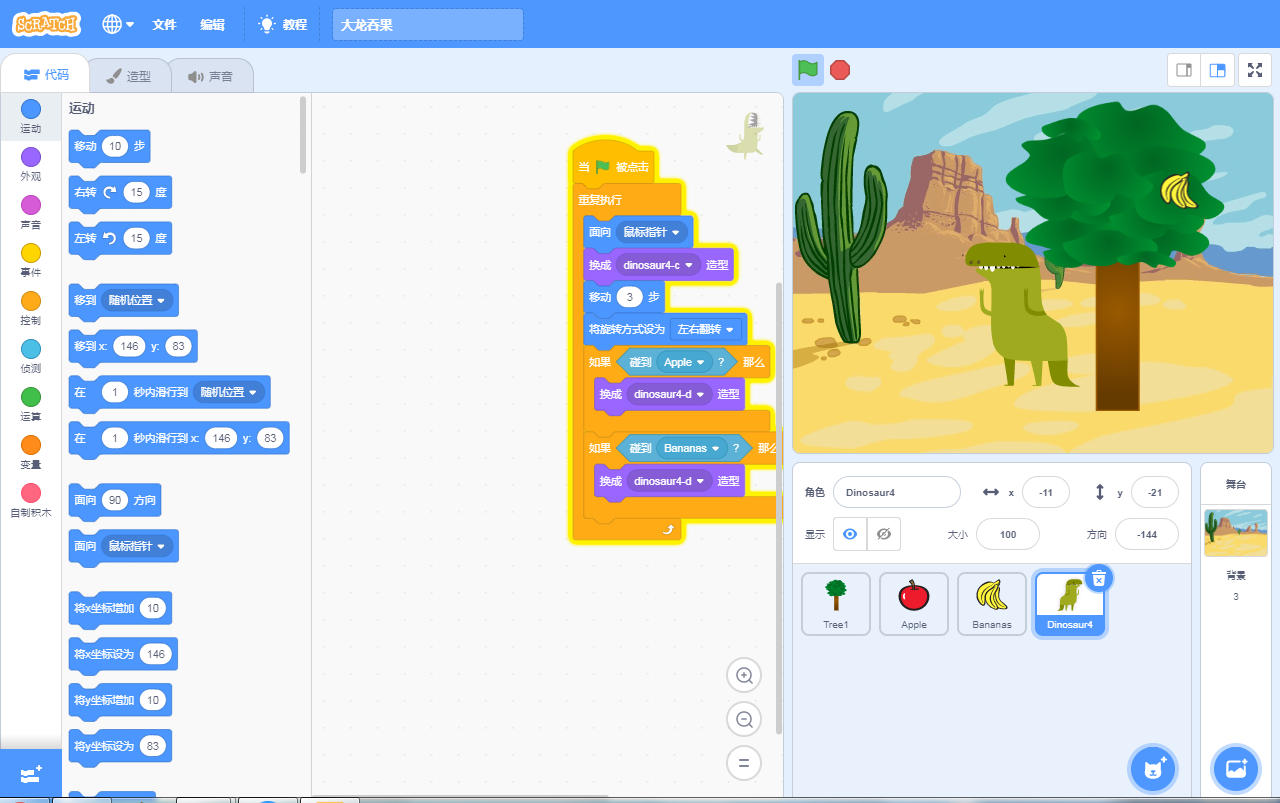Select the 声音 block category circle
This screenshot has height=803, width=1280.
(x=31, y=204)
